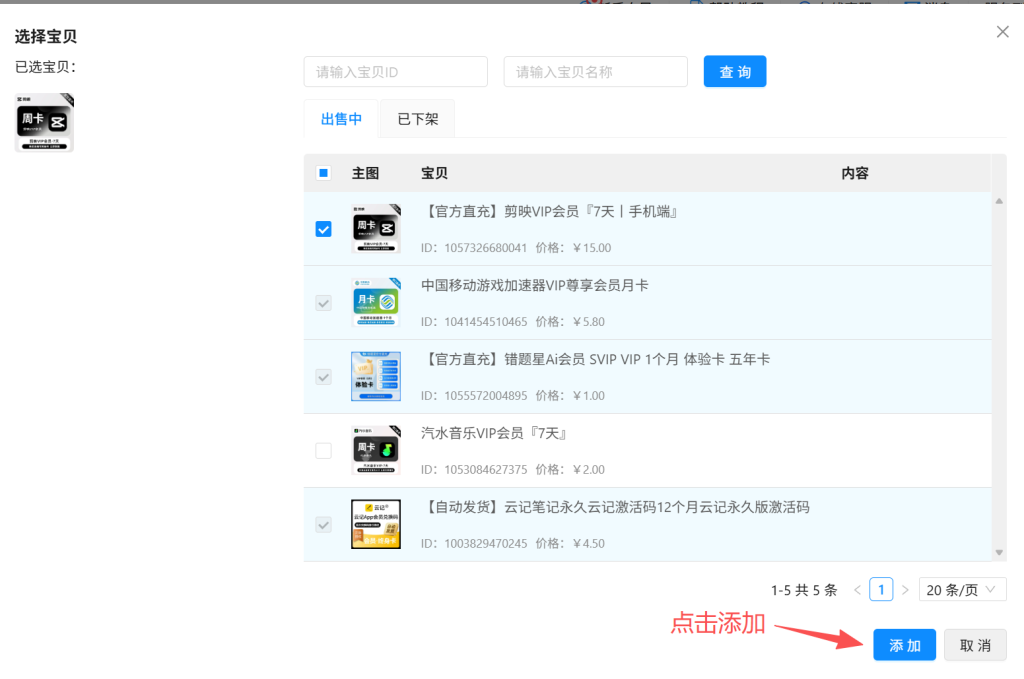Switch to the 出售中 tab
1024x679 pixels.
click(x=341, y=119)
